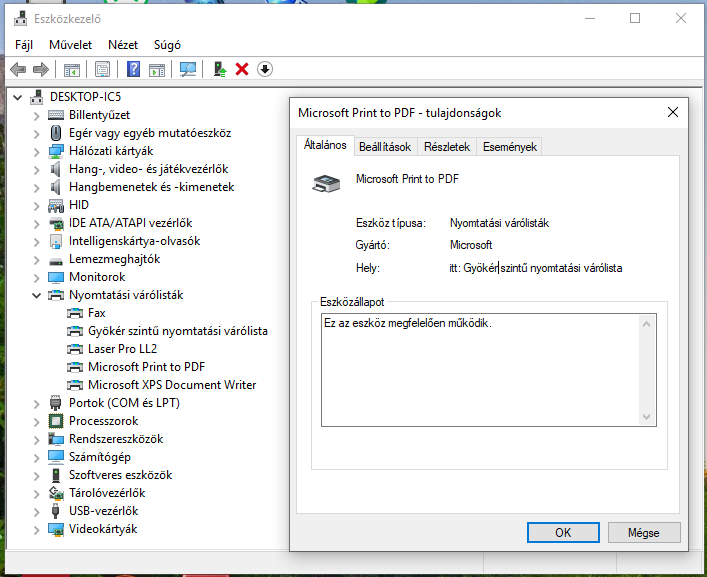Click the HID device category icon
Screen dimensions: 707x577
(x=56, y=205)
